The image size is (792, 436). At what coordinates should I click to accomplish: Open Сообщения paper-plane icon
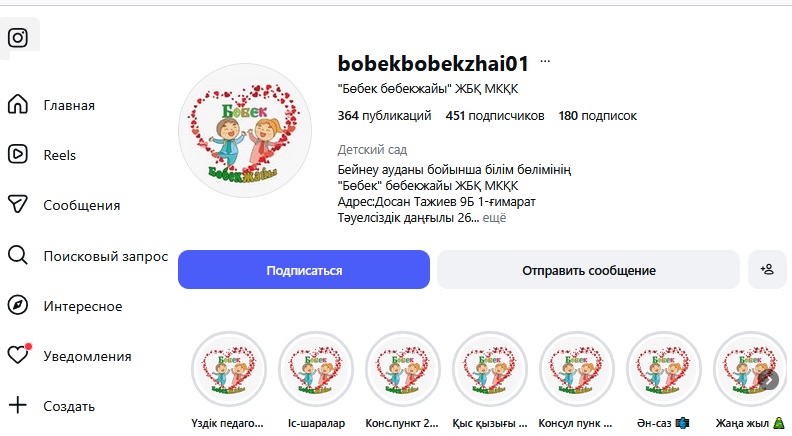(x=18, y=204)
